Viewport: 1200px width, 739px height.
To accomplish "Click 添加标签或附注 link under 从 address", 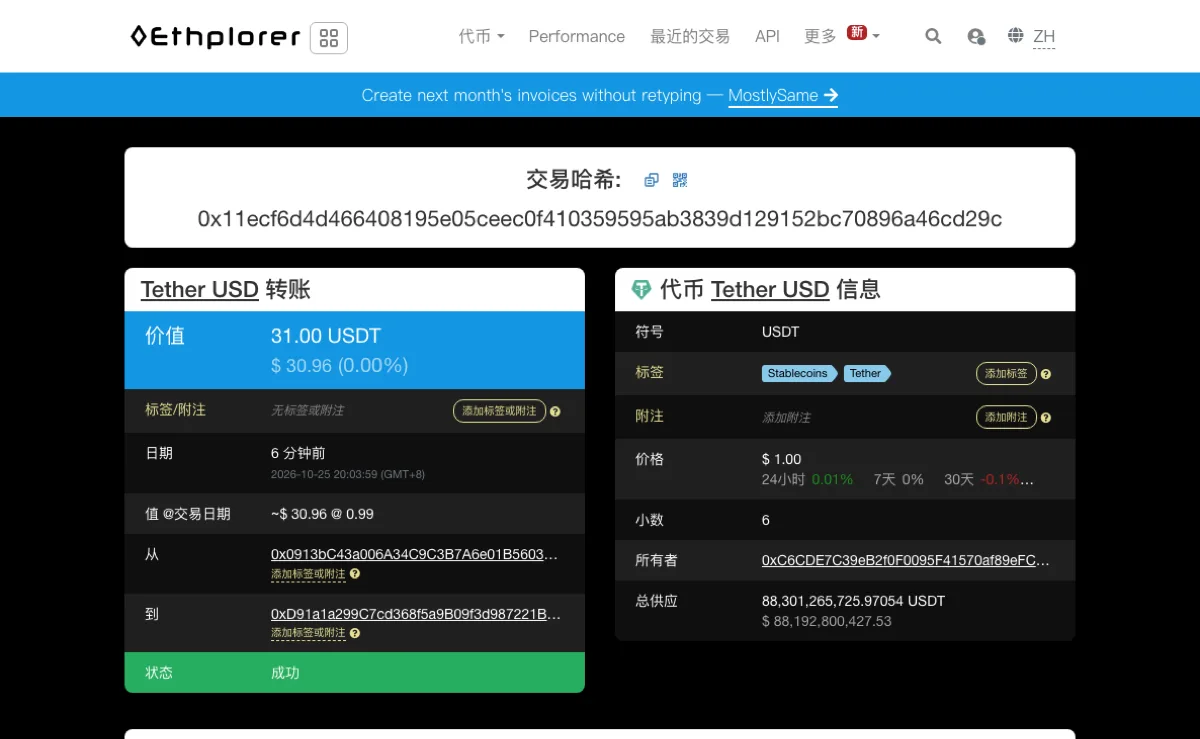I will pos(308,574).
